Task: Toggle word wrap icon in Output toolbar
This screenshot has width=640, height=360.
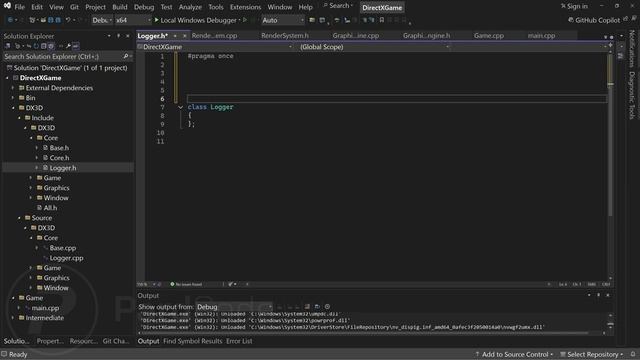Action: click(317, 307)
